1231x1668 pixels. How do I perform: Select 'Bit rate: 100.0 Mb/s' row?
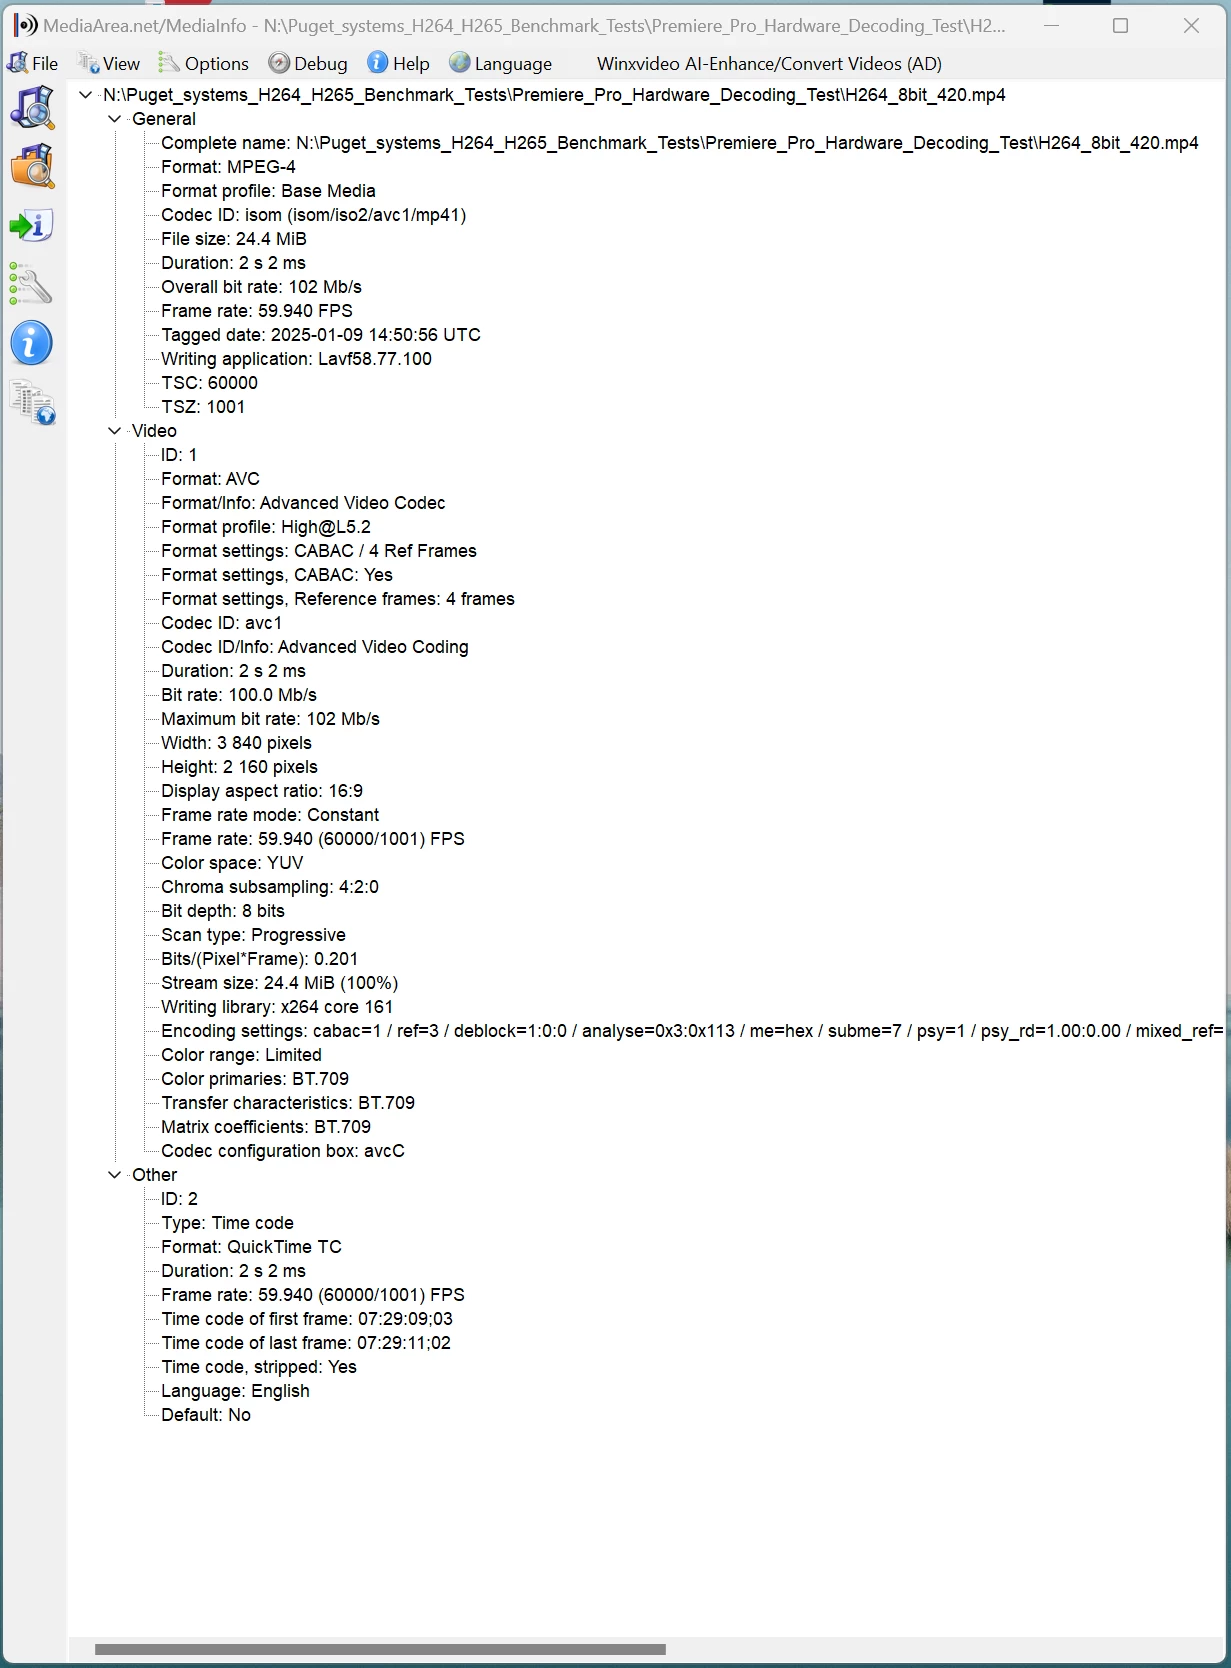tap(239, 695)
